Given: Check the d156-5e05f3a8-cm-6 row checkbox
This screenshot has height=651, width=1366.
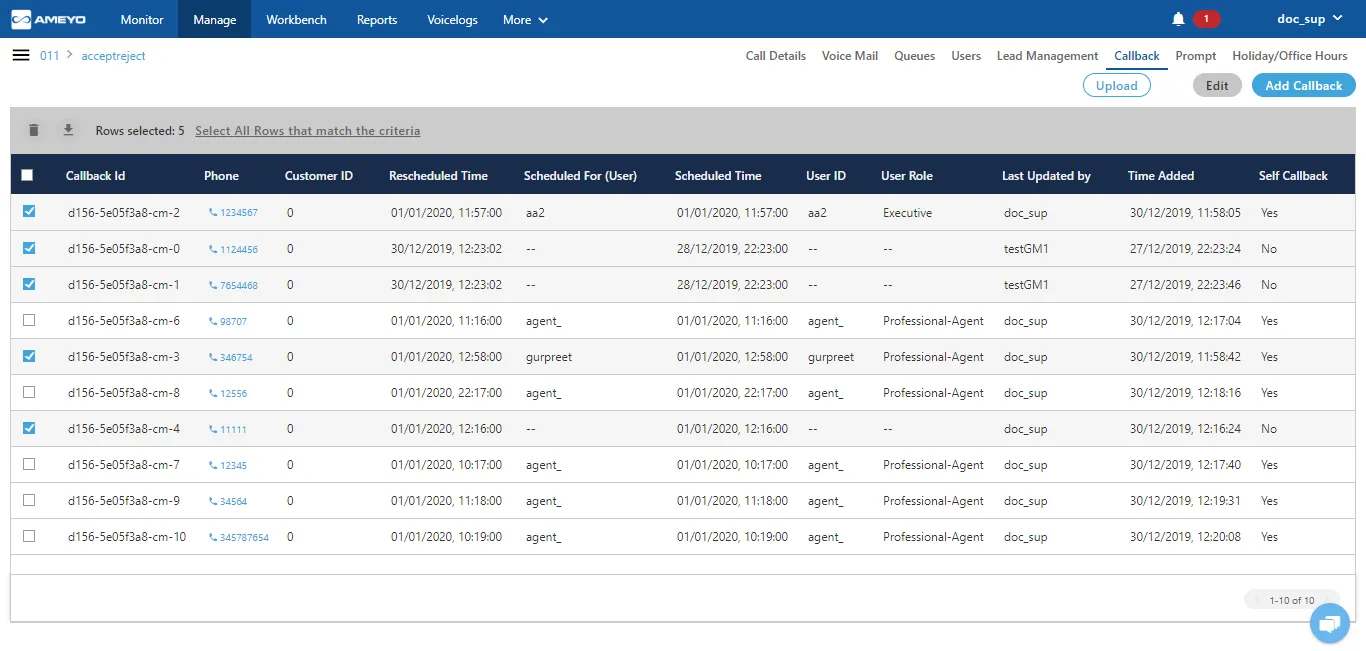Looking at the screenshot, I should click(28, 320).
